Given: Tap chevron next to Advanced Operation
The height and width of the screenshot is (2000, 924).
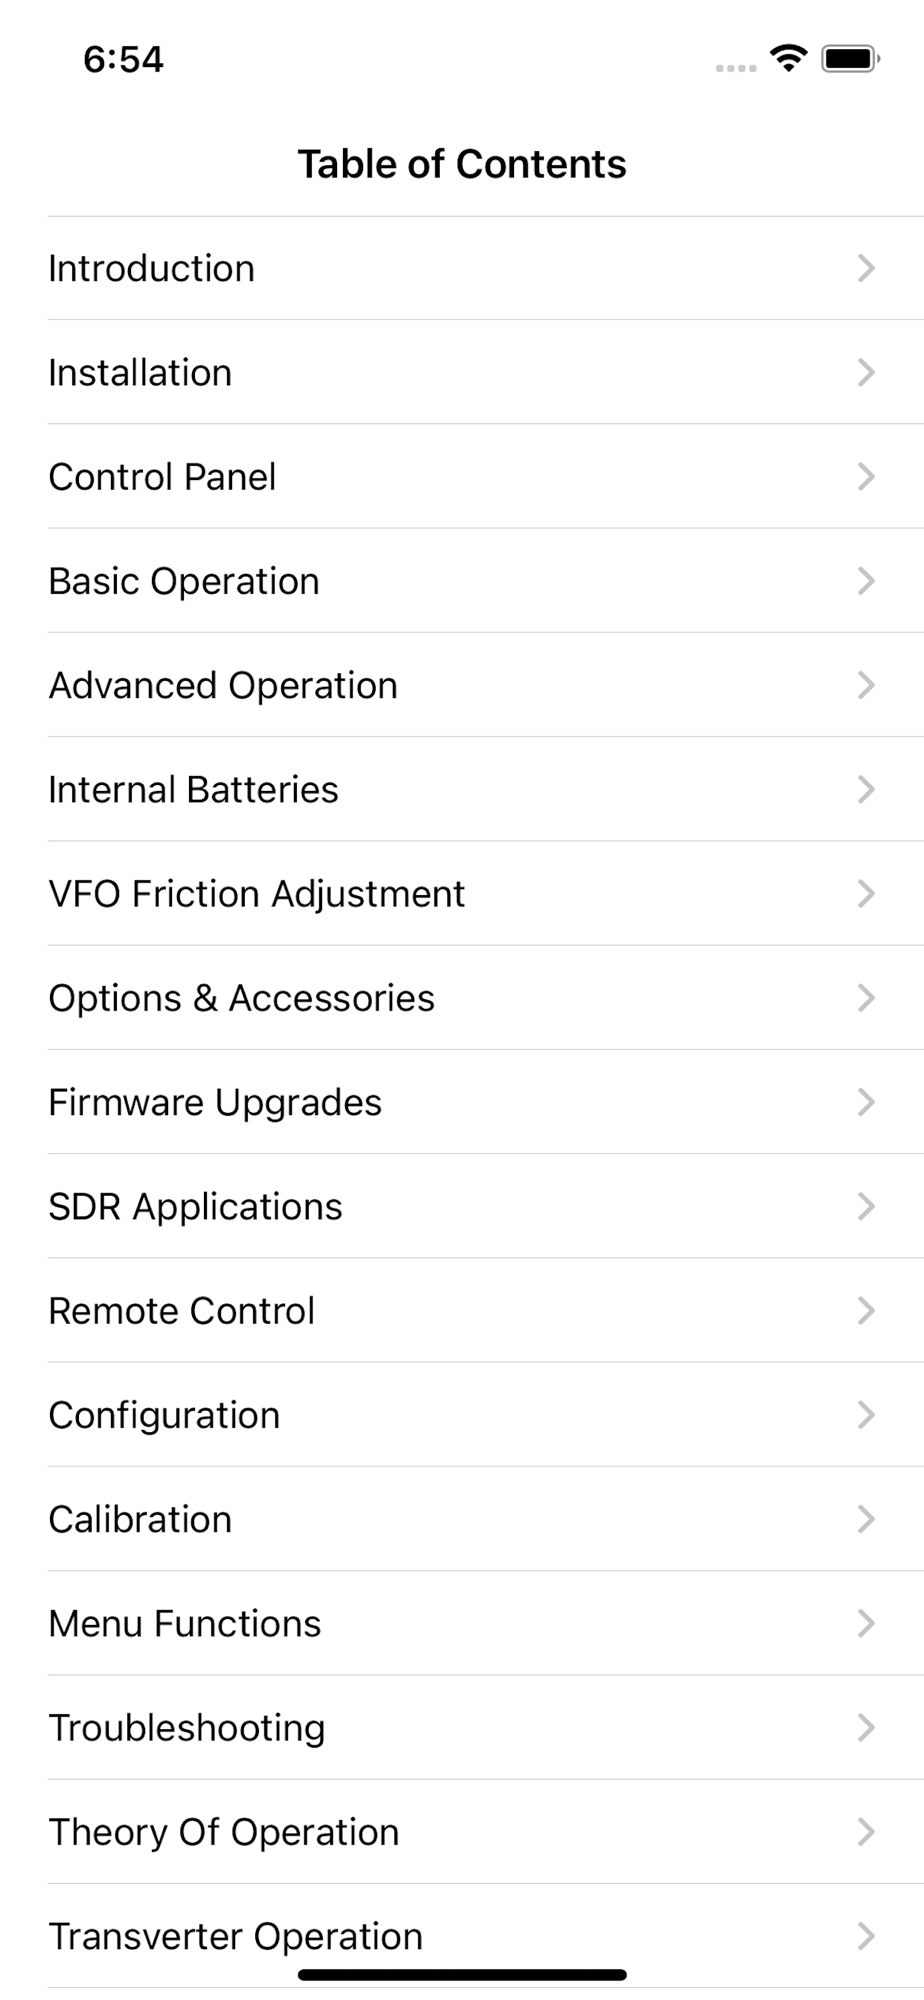Looking at the screenshot, I should click(866, 685).
